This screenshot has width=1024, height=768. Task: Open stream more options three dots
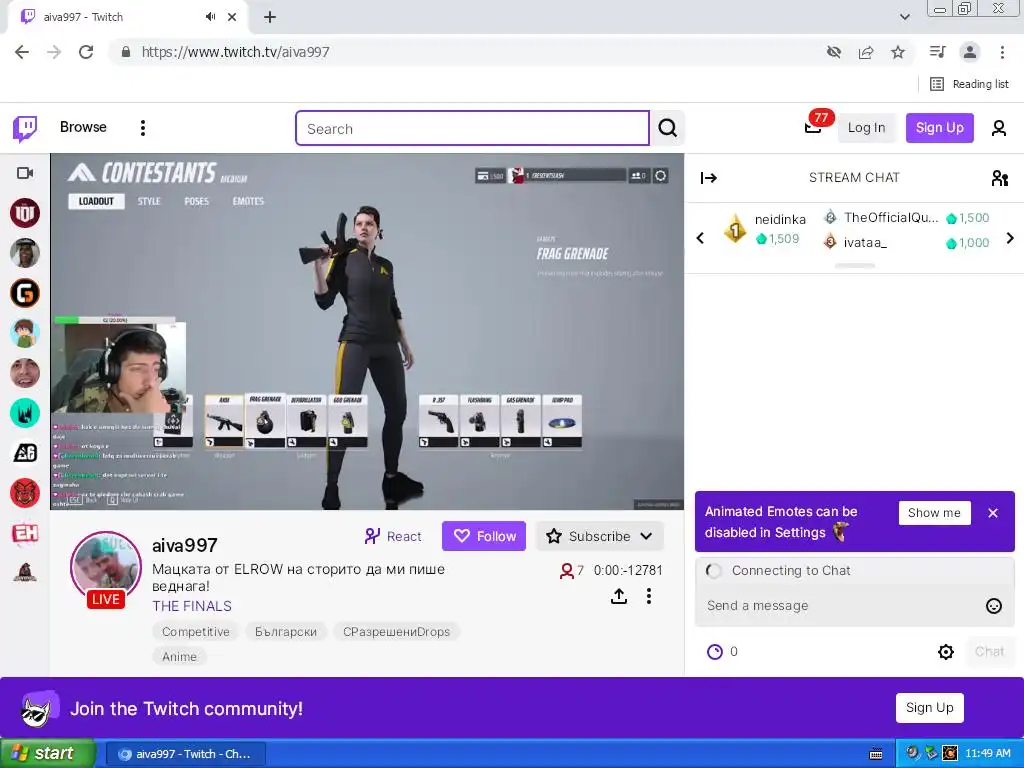click(x=648, y=596)
